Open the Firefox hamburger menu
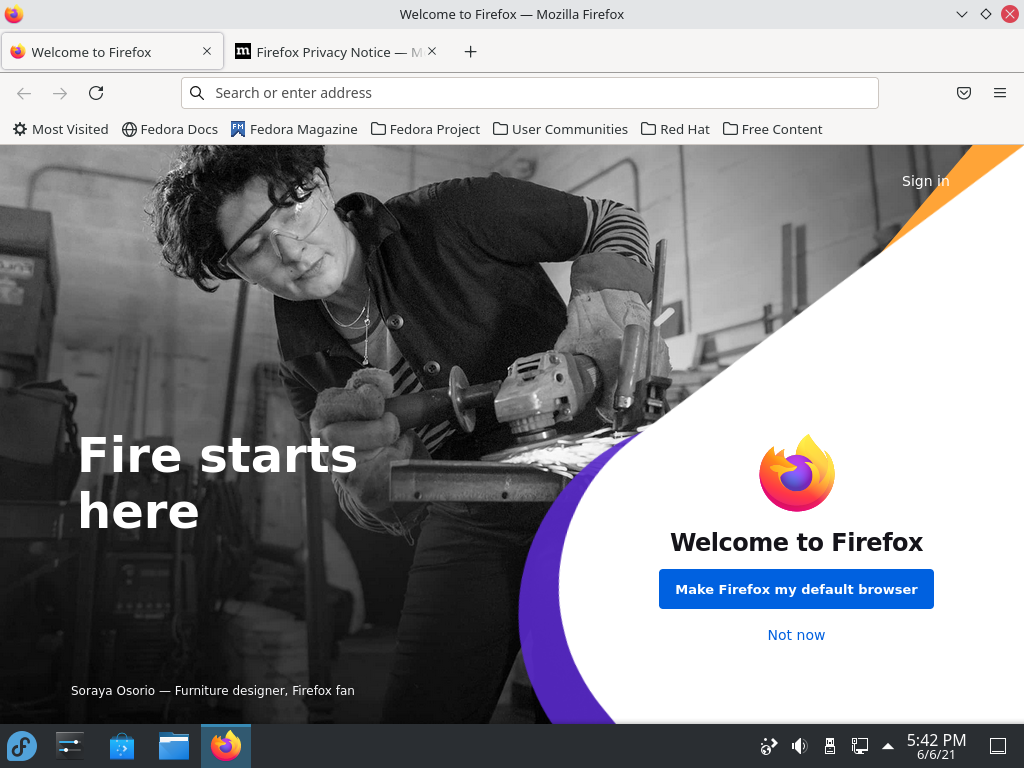 [x=1000, y=93]
